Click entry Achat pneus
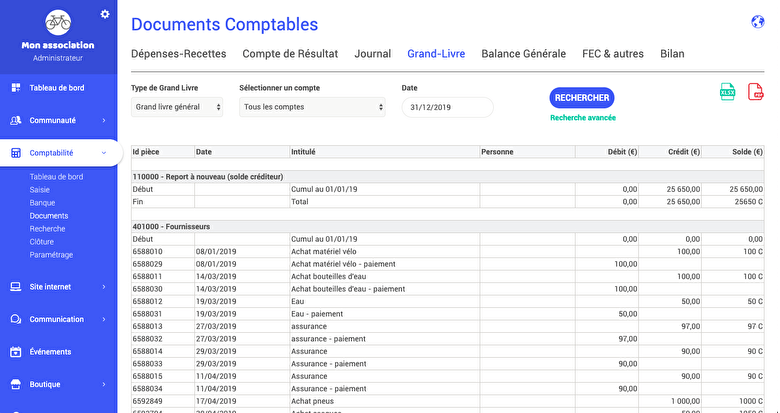 (312, 401)
